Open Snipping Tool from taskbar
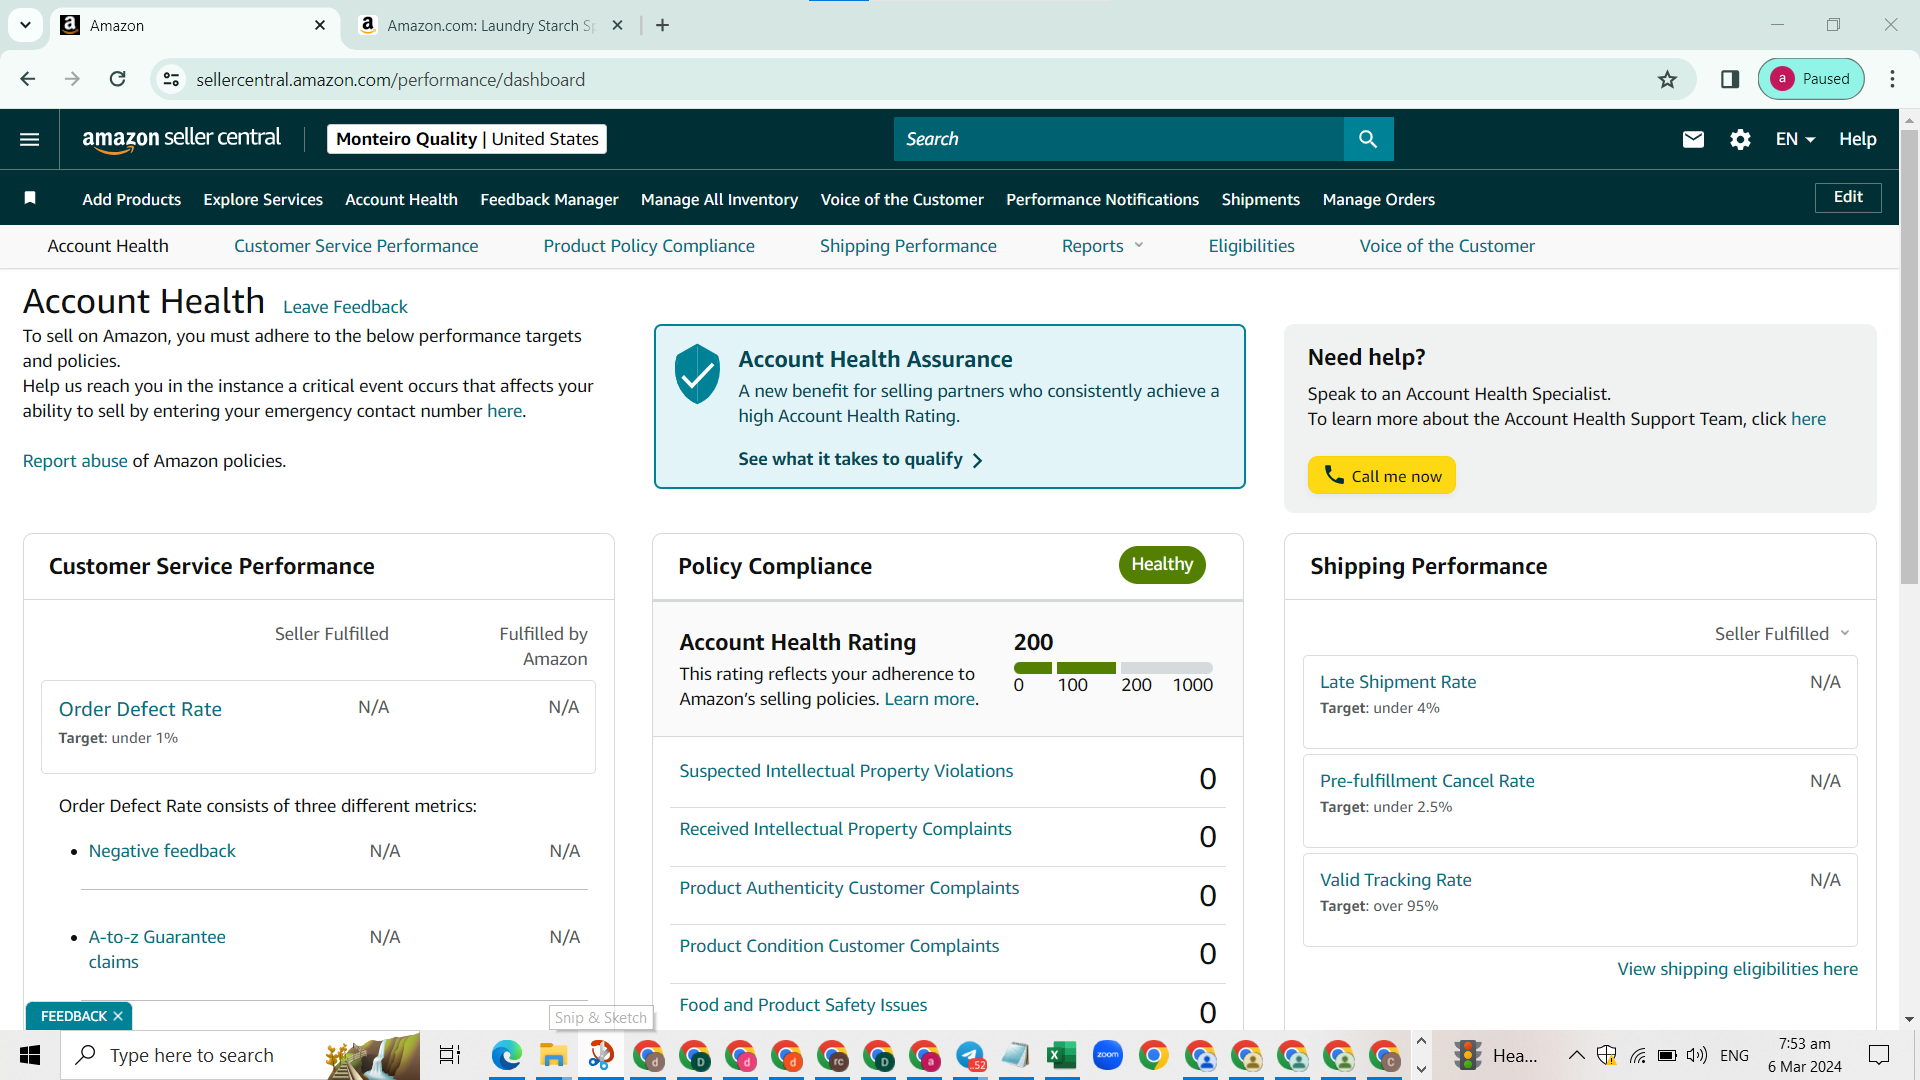The width and height of the screenshot is (1920, 1080). (x=601, y=1055)
